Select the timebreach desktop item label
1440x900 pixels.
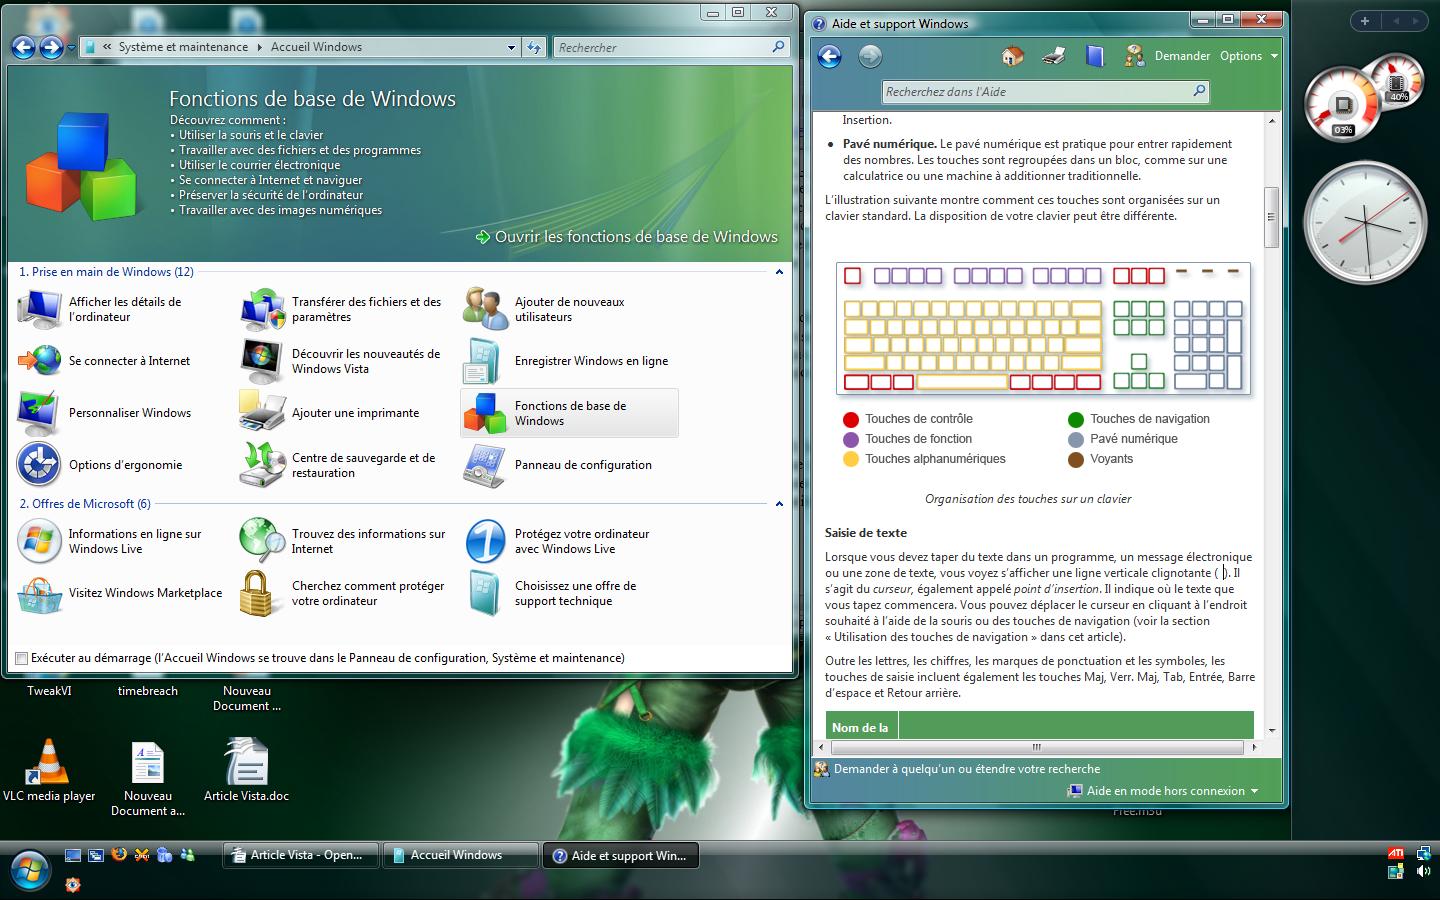(x=148, y=691)
